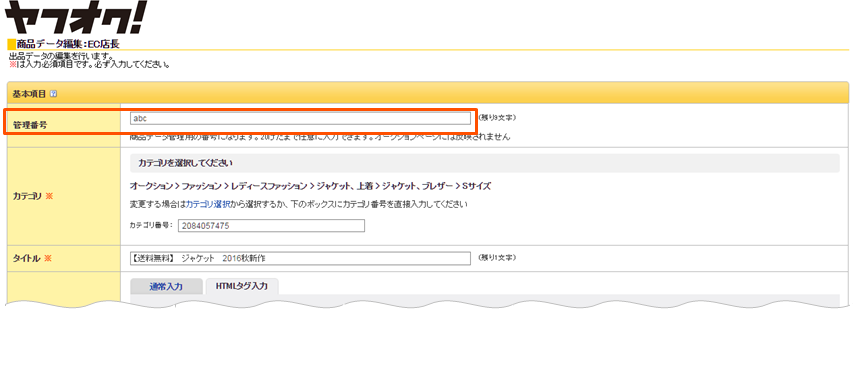Click the help icon next to 基本項目
This screenshot has height=365, width=859.
point(53,94)
